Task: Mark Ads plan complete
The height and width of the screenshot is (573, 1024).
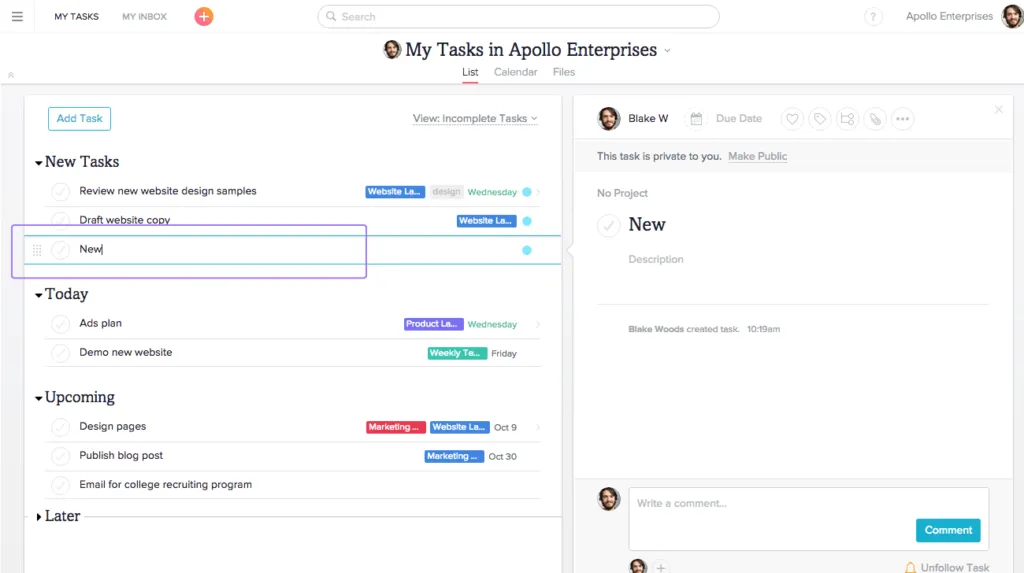Action: (60, 323)
